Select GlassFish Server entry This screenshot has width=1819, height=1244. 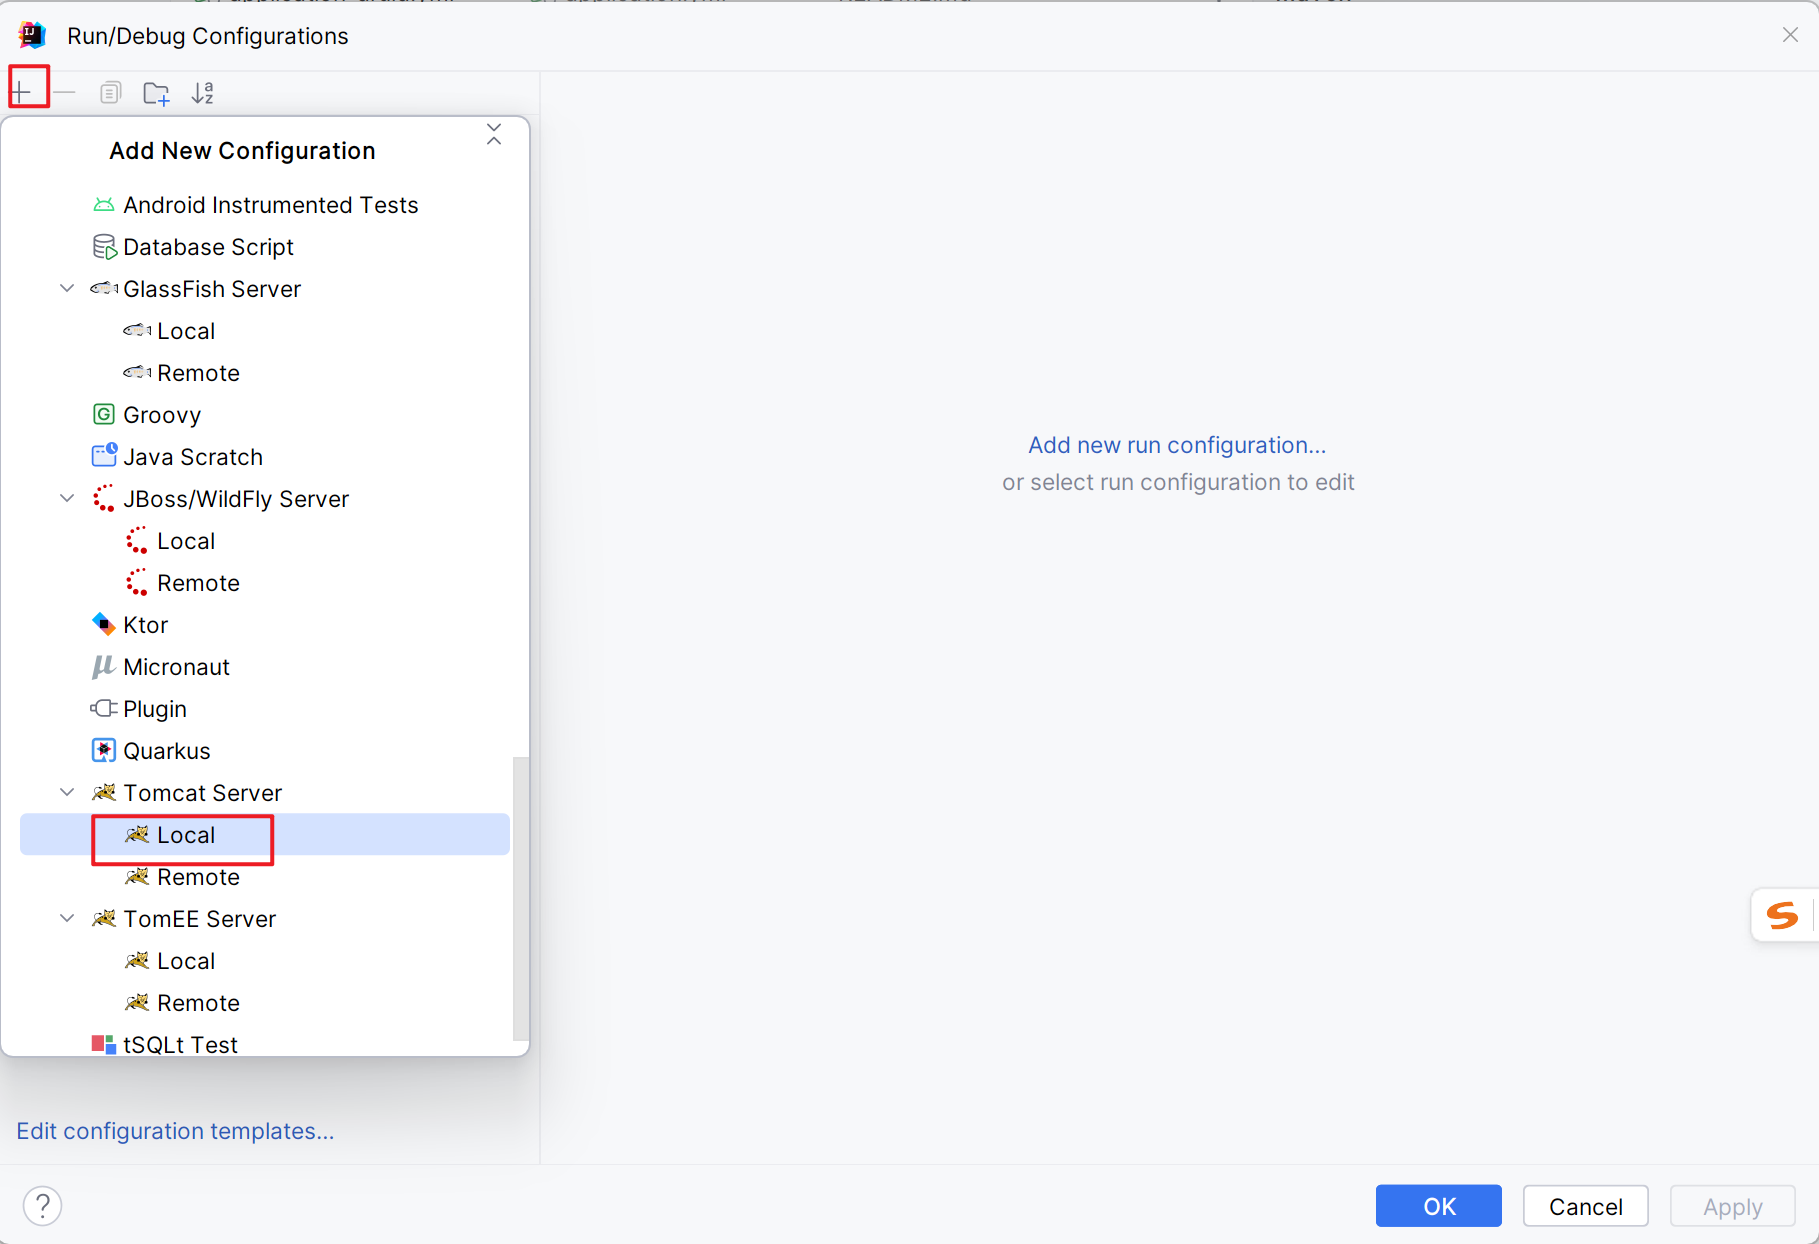pyautogui.click(x=265, y=289)
